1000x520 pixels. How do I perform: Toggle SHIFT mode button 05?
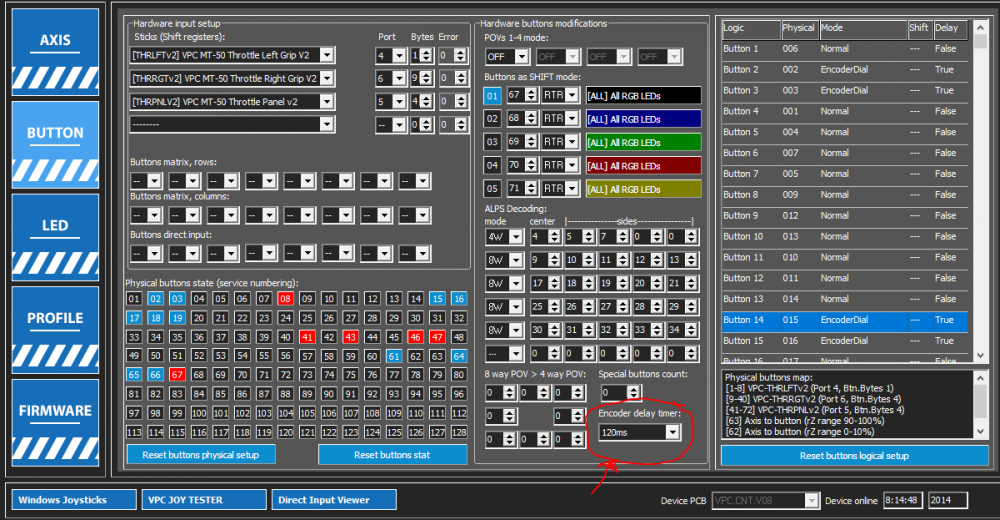492,188
